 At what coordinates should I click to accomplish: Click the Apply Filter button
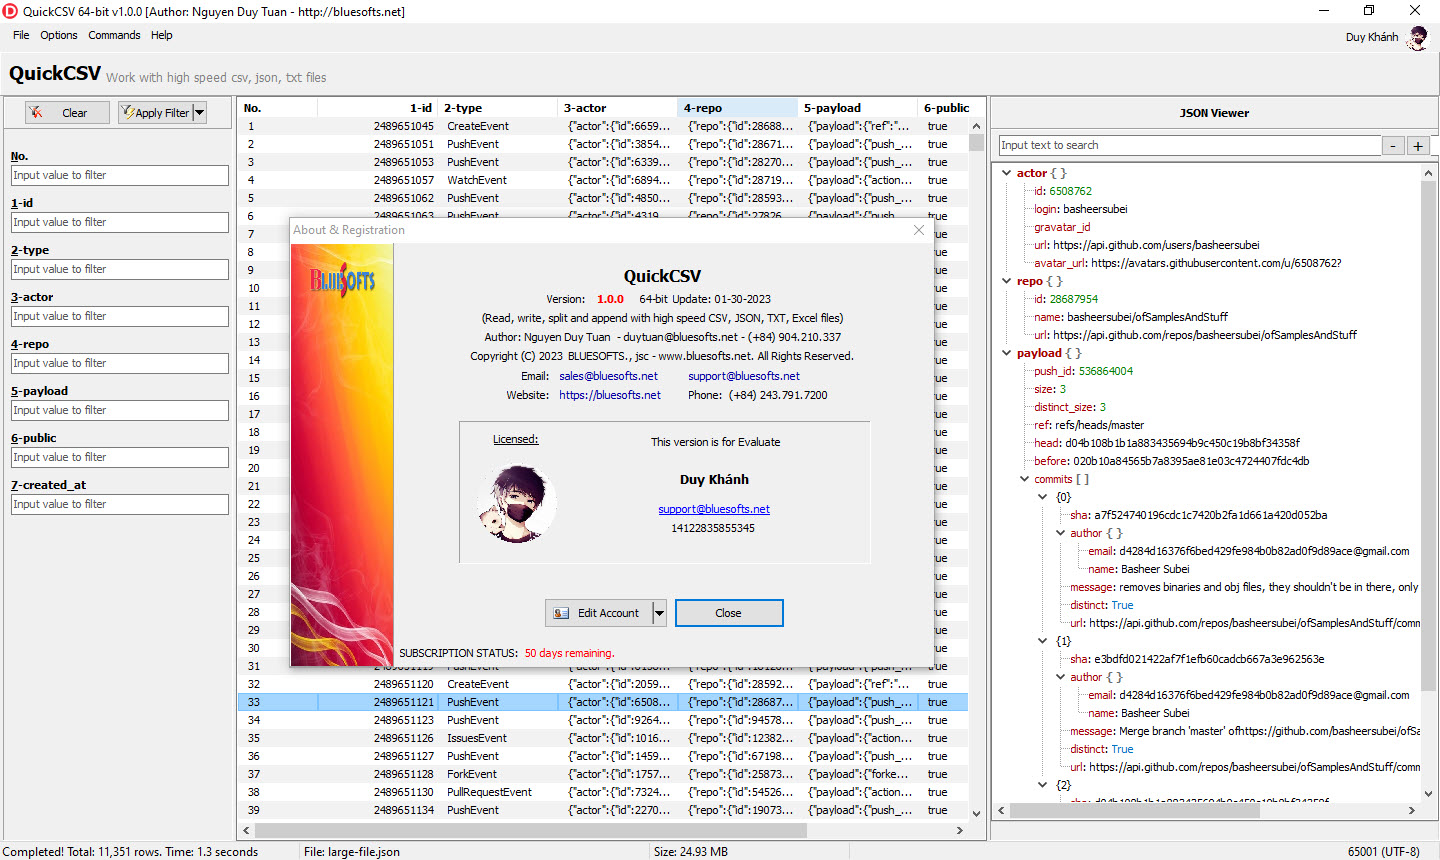click(x=155, y=113)
